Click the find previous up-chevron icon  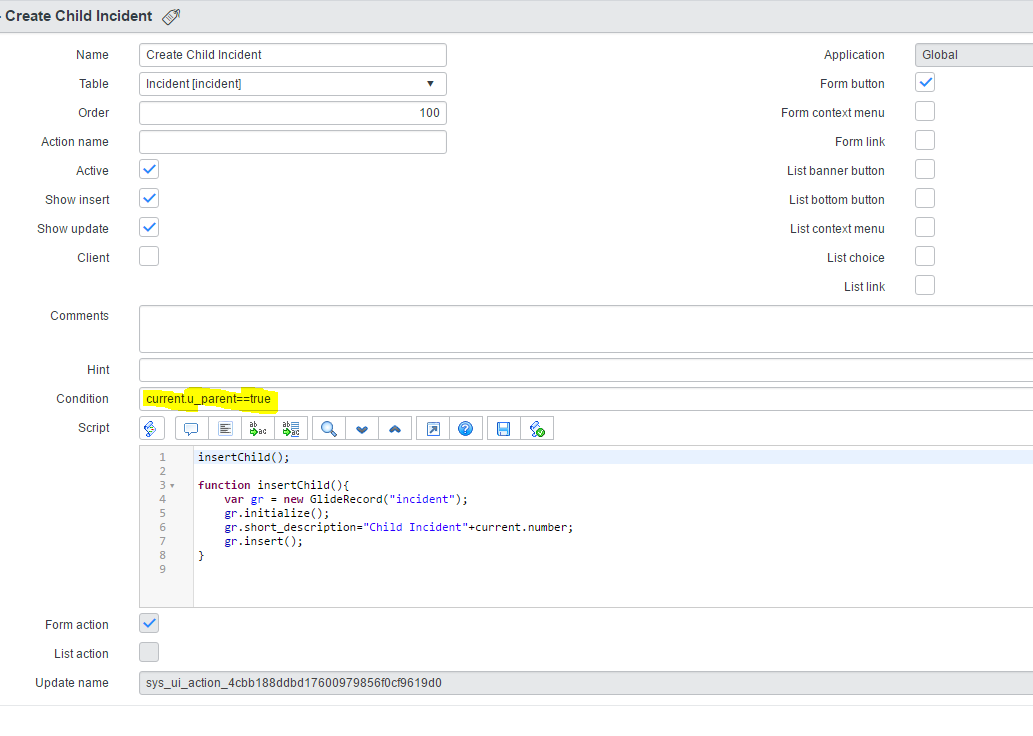click(395, 429)
